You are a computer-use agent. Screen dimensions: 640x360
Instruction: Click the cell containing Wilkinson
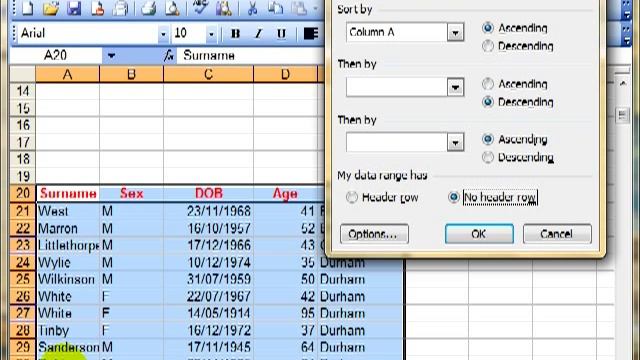tap(68, 280)
